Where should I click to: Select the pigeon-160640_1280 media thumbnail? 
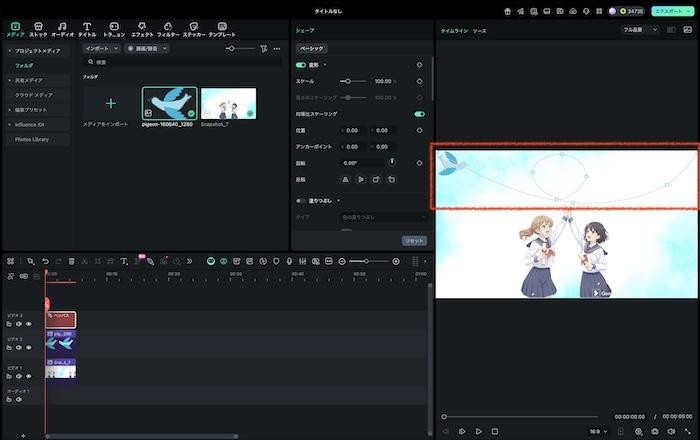click(169, 104)
